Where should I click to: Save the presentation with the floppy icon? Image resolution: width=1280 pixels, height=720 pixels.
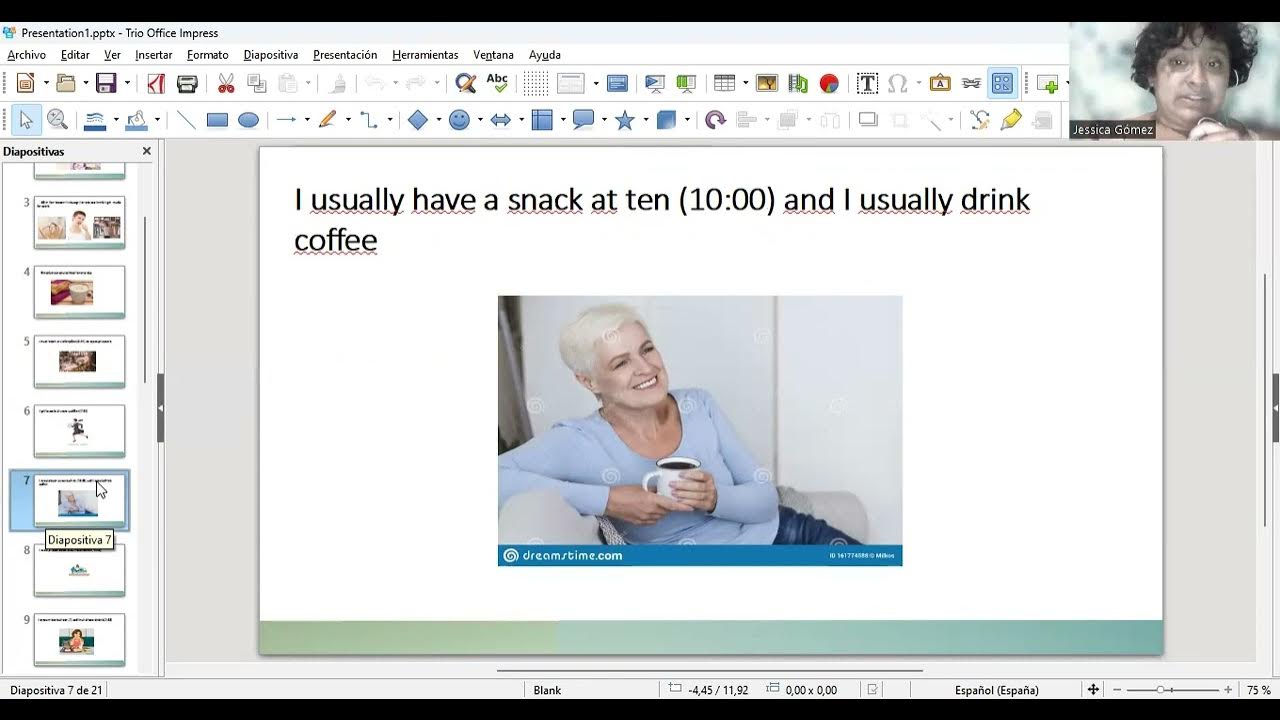click(106, 84)
